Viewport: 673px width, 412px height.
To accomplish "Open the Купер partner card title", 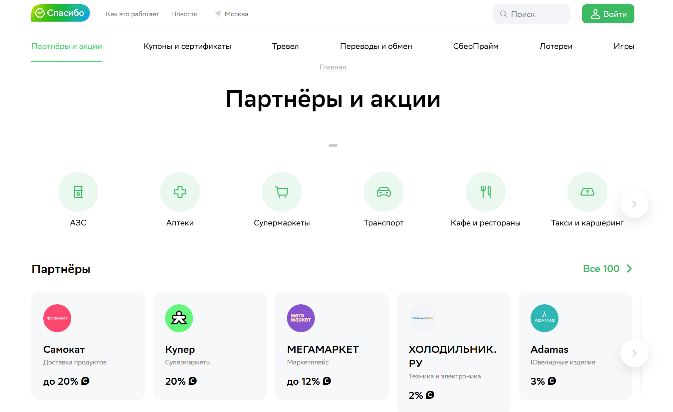I will pos(180,350).
